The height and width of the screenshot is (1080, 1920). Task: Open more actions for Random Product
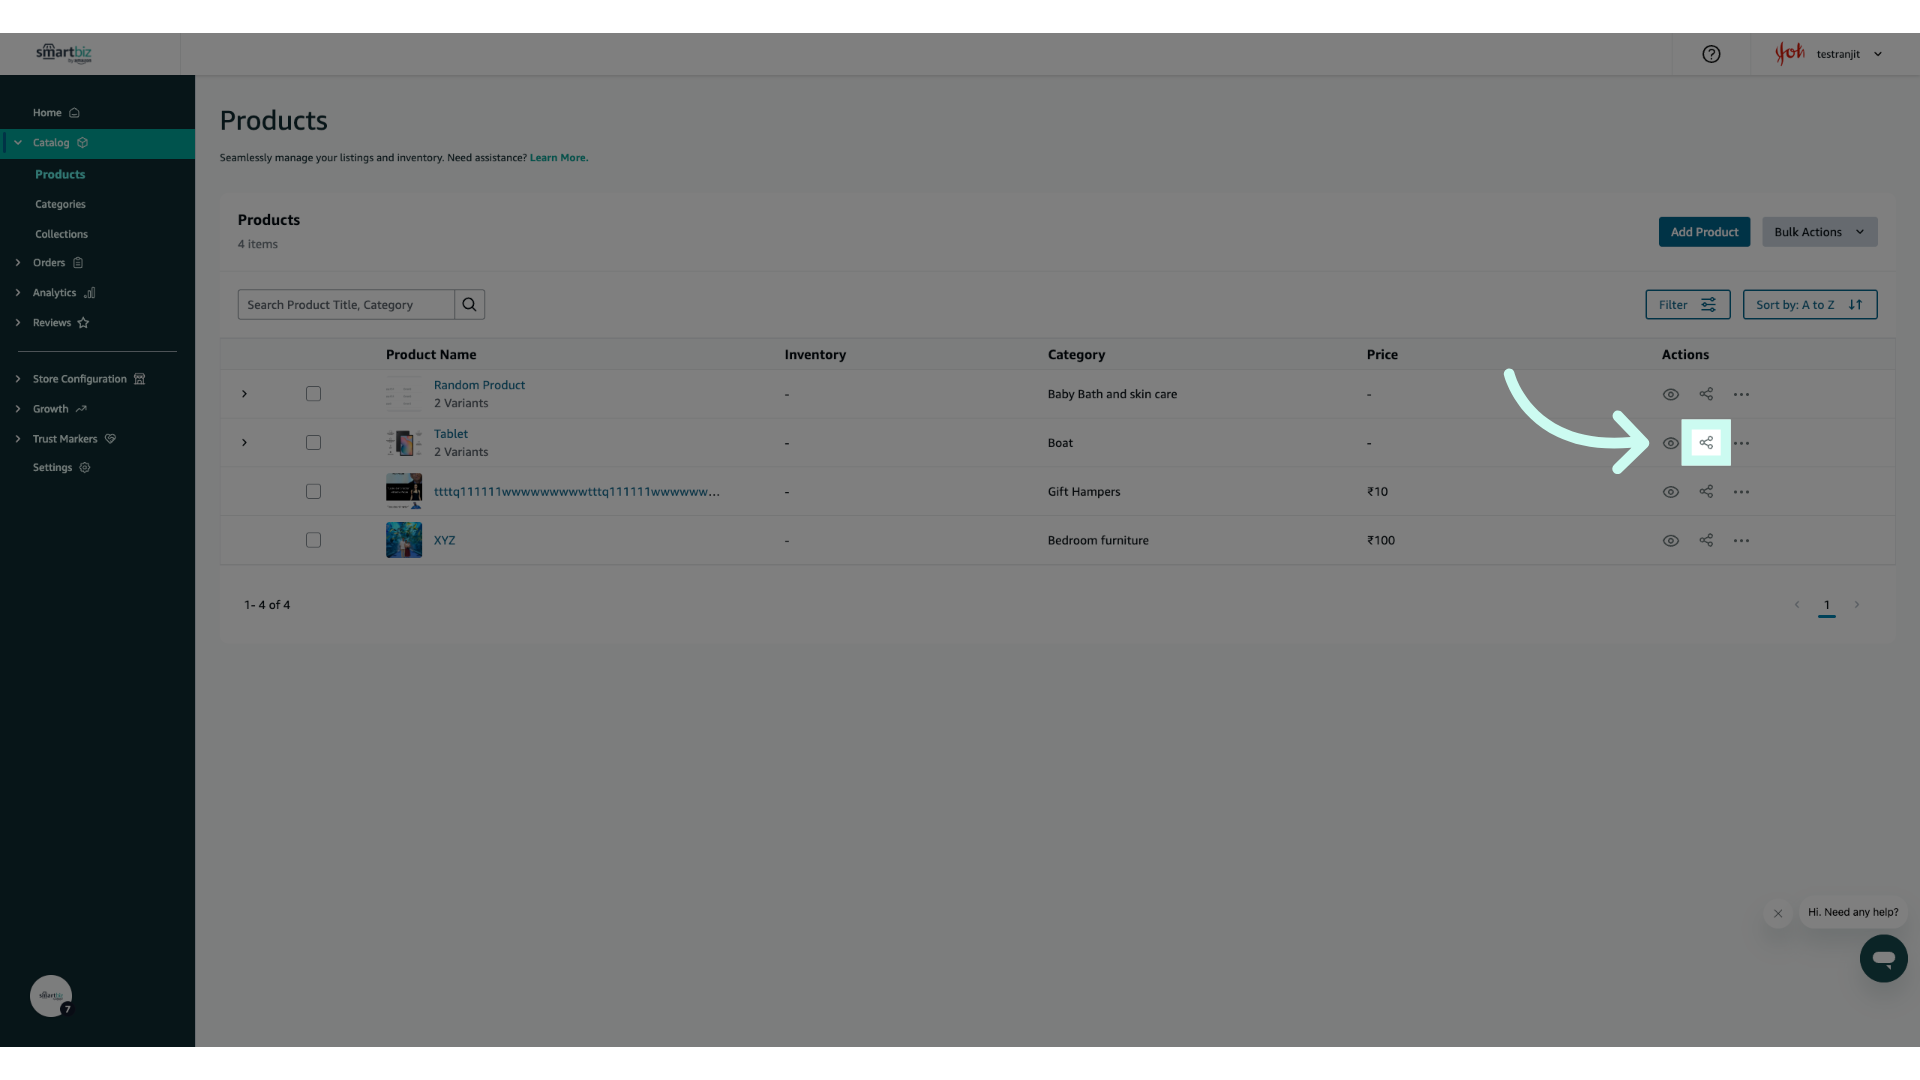coord(1741,395)
